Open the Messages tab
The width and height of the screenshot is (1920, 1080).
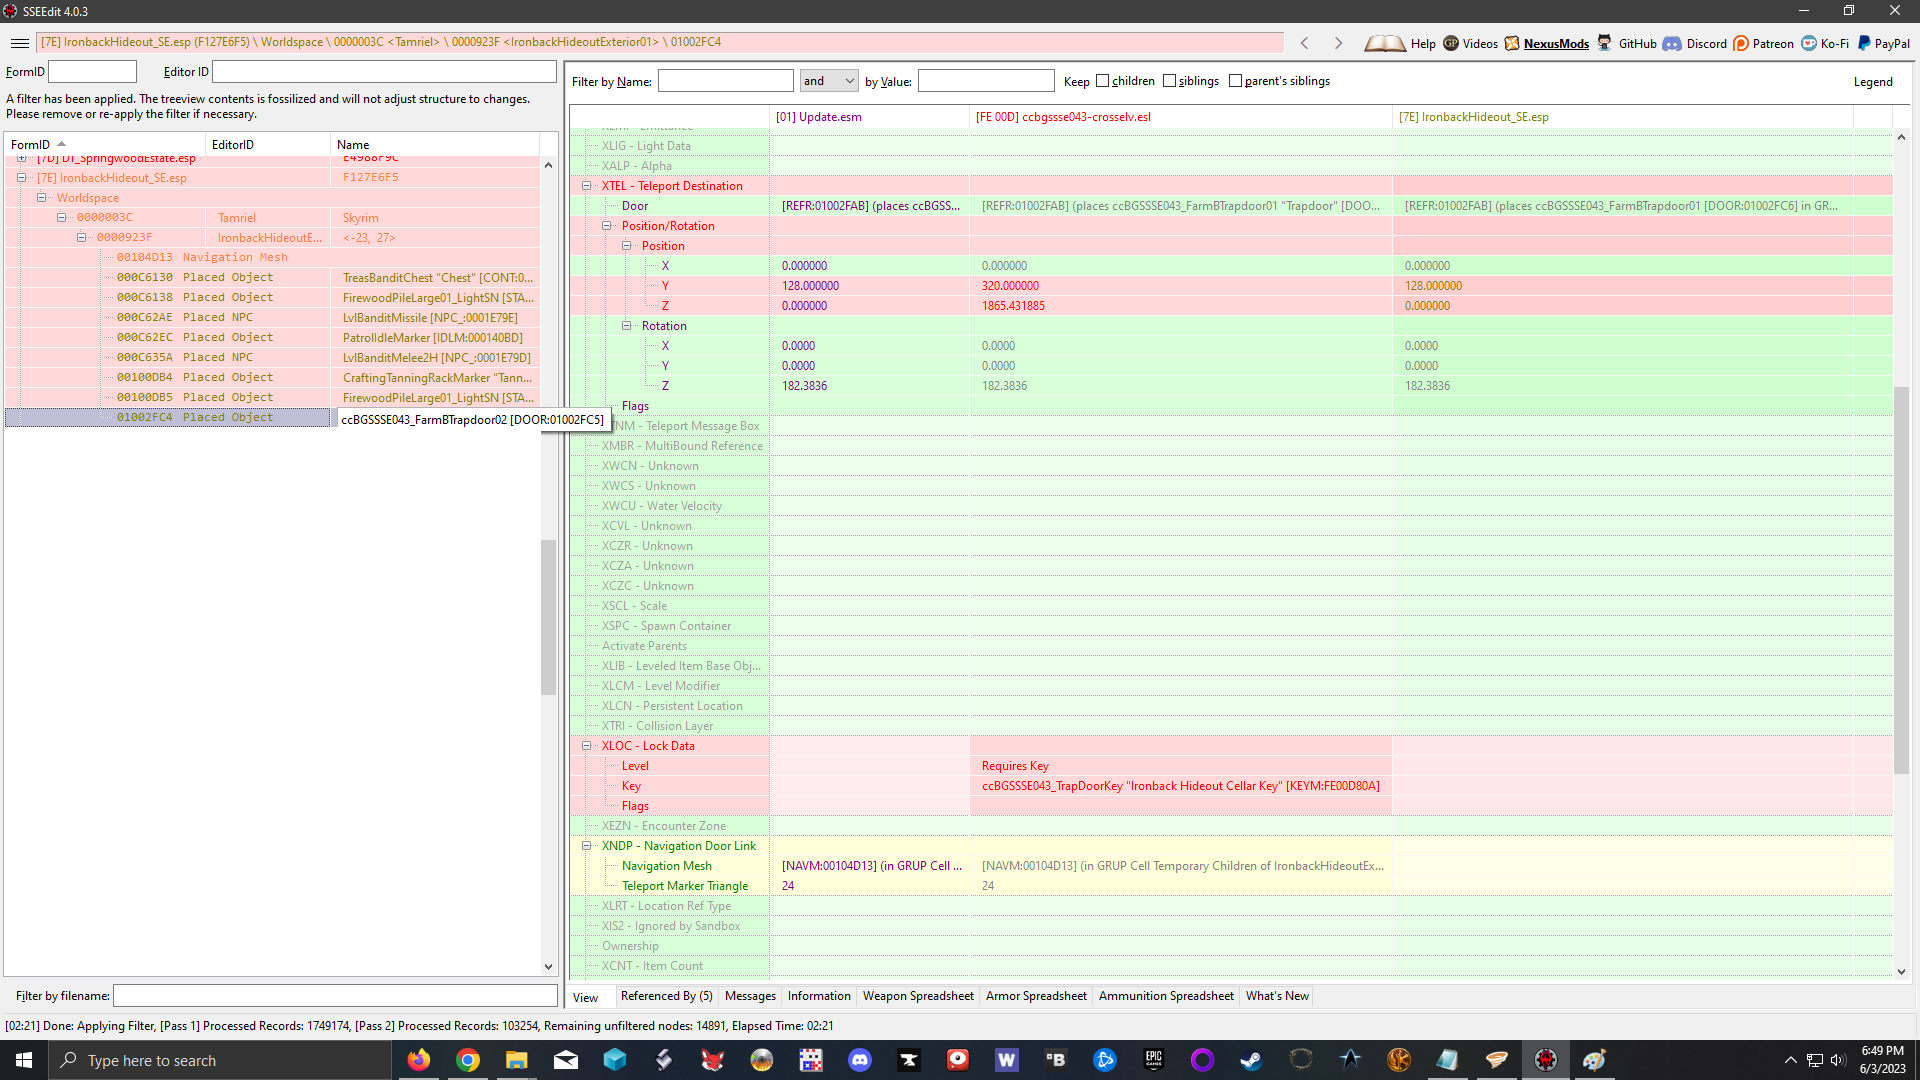click(750, 996)
